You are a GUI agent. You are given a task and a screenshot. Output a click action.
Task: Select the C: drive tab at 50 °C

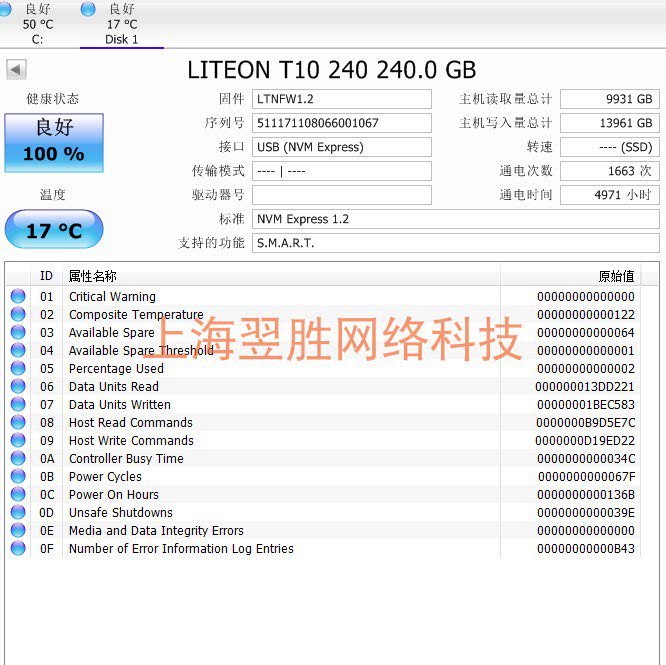(37, 23)
